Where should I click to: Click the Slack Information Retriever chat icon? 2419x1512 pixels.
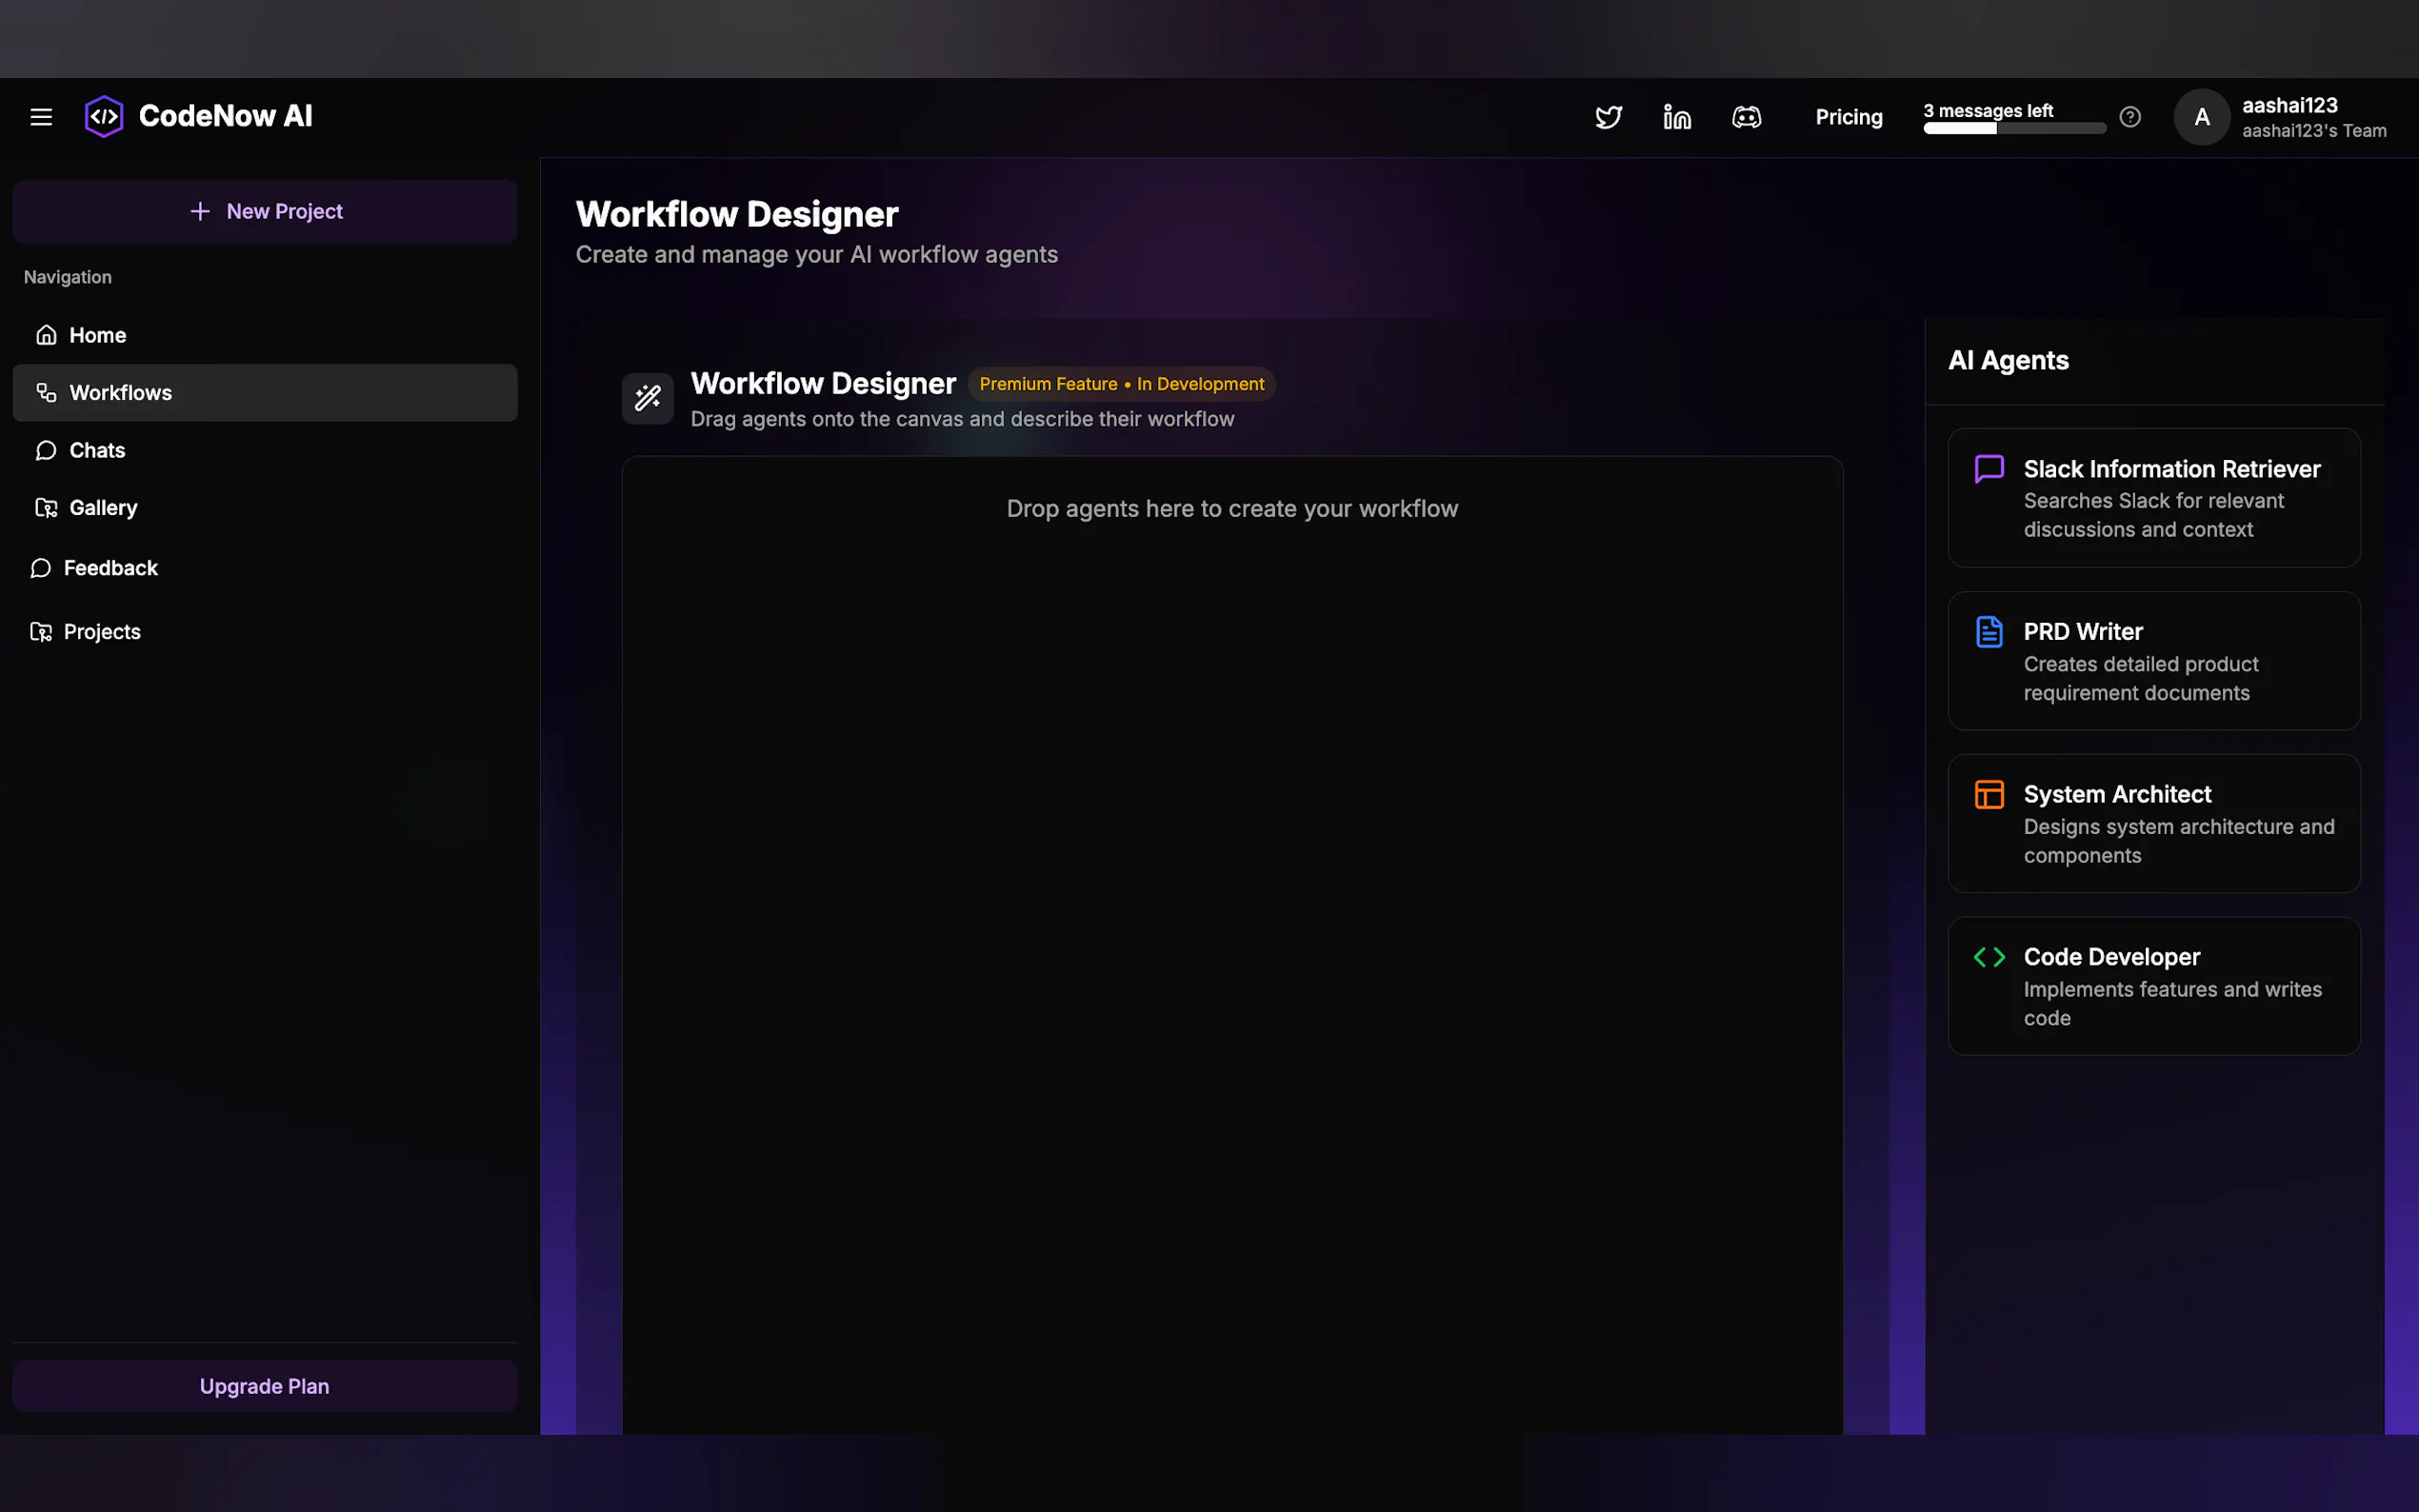pyautogui.click(x=1989, y=469)
